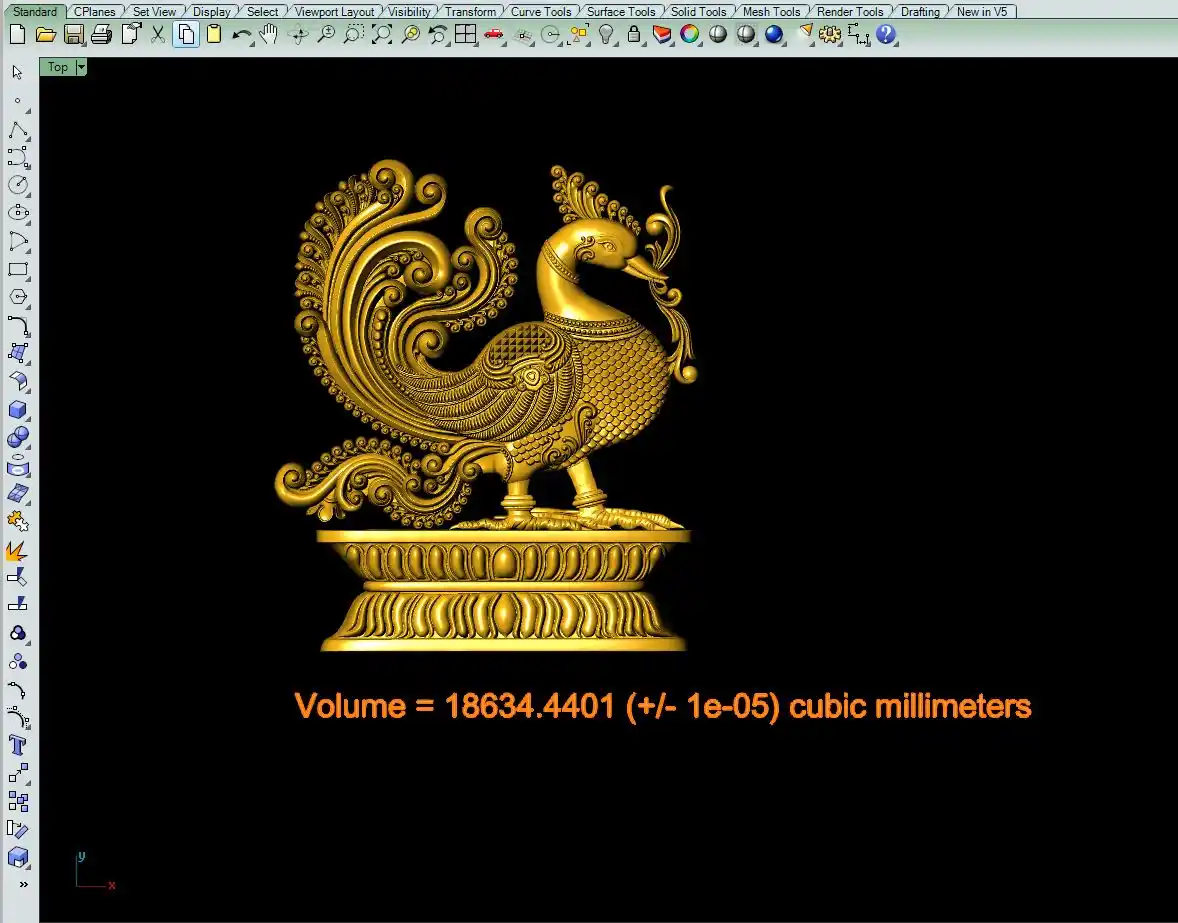
Task: Open the Layers panel icon
Action: (662, 35)
